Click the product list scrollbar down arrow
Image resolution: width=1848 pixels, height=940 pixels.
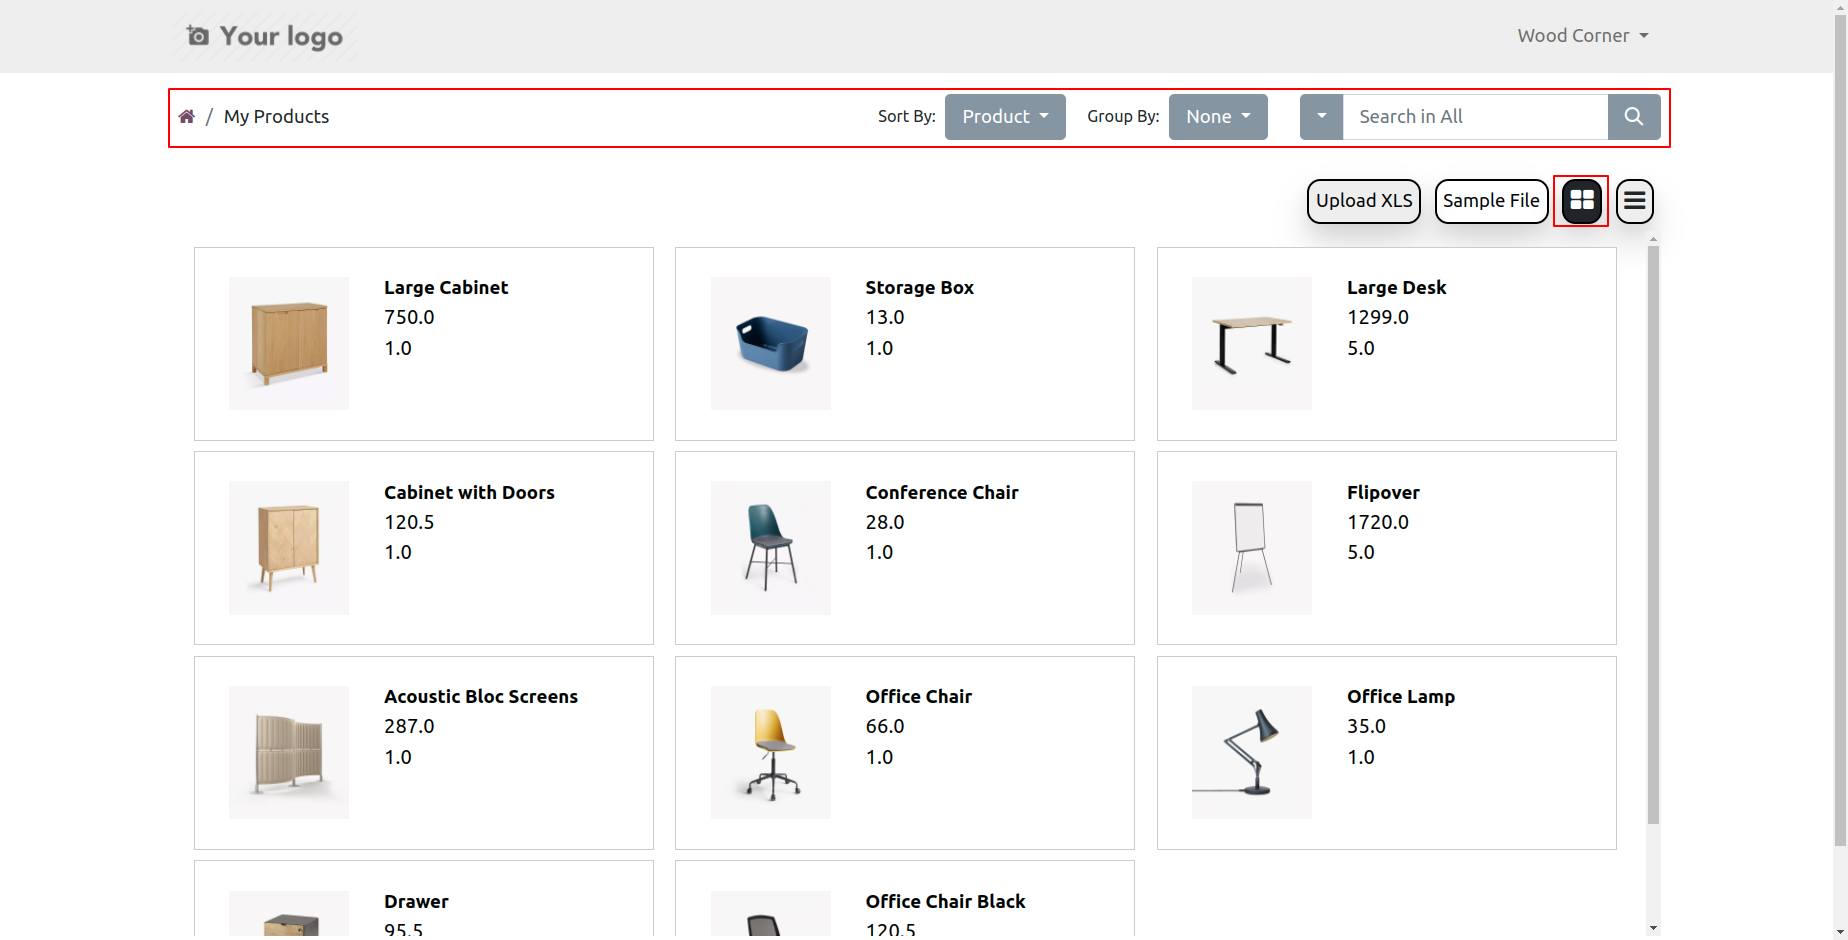coord(1653,929)
